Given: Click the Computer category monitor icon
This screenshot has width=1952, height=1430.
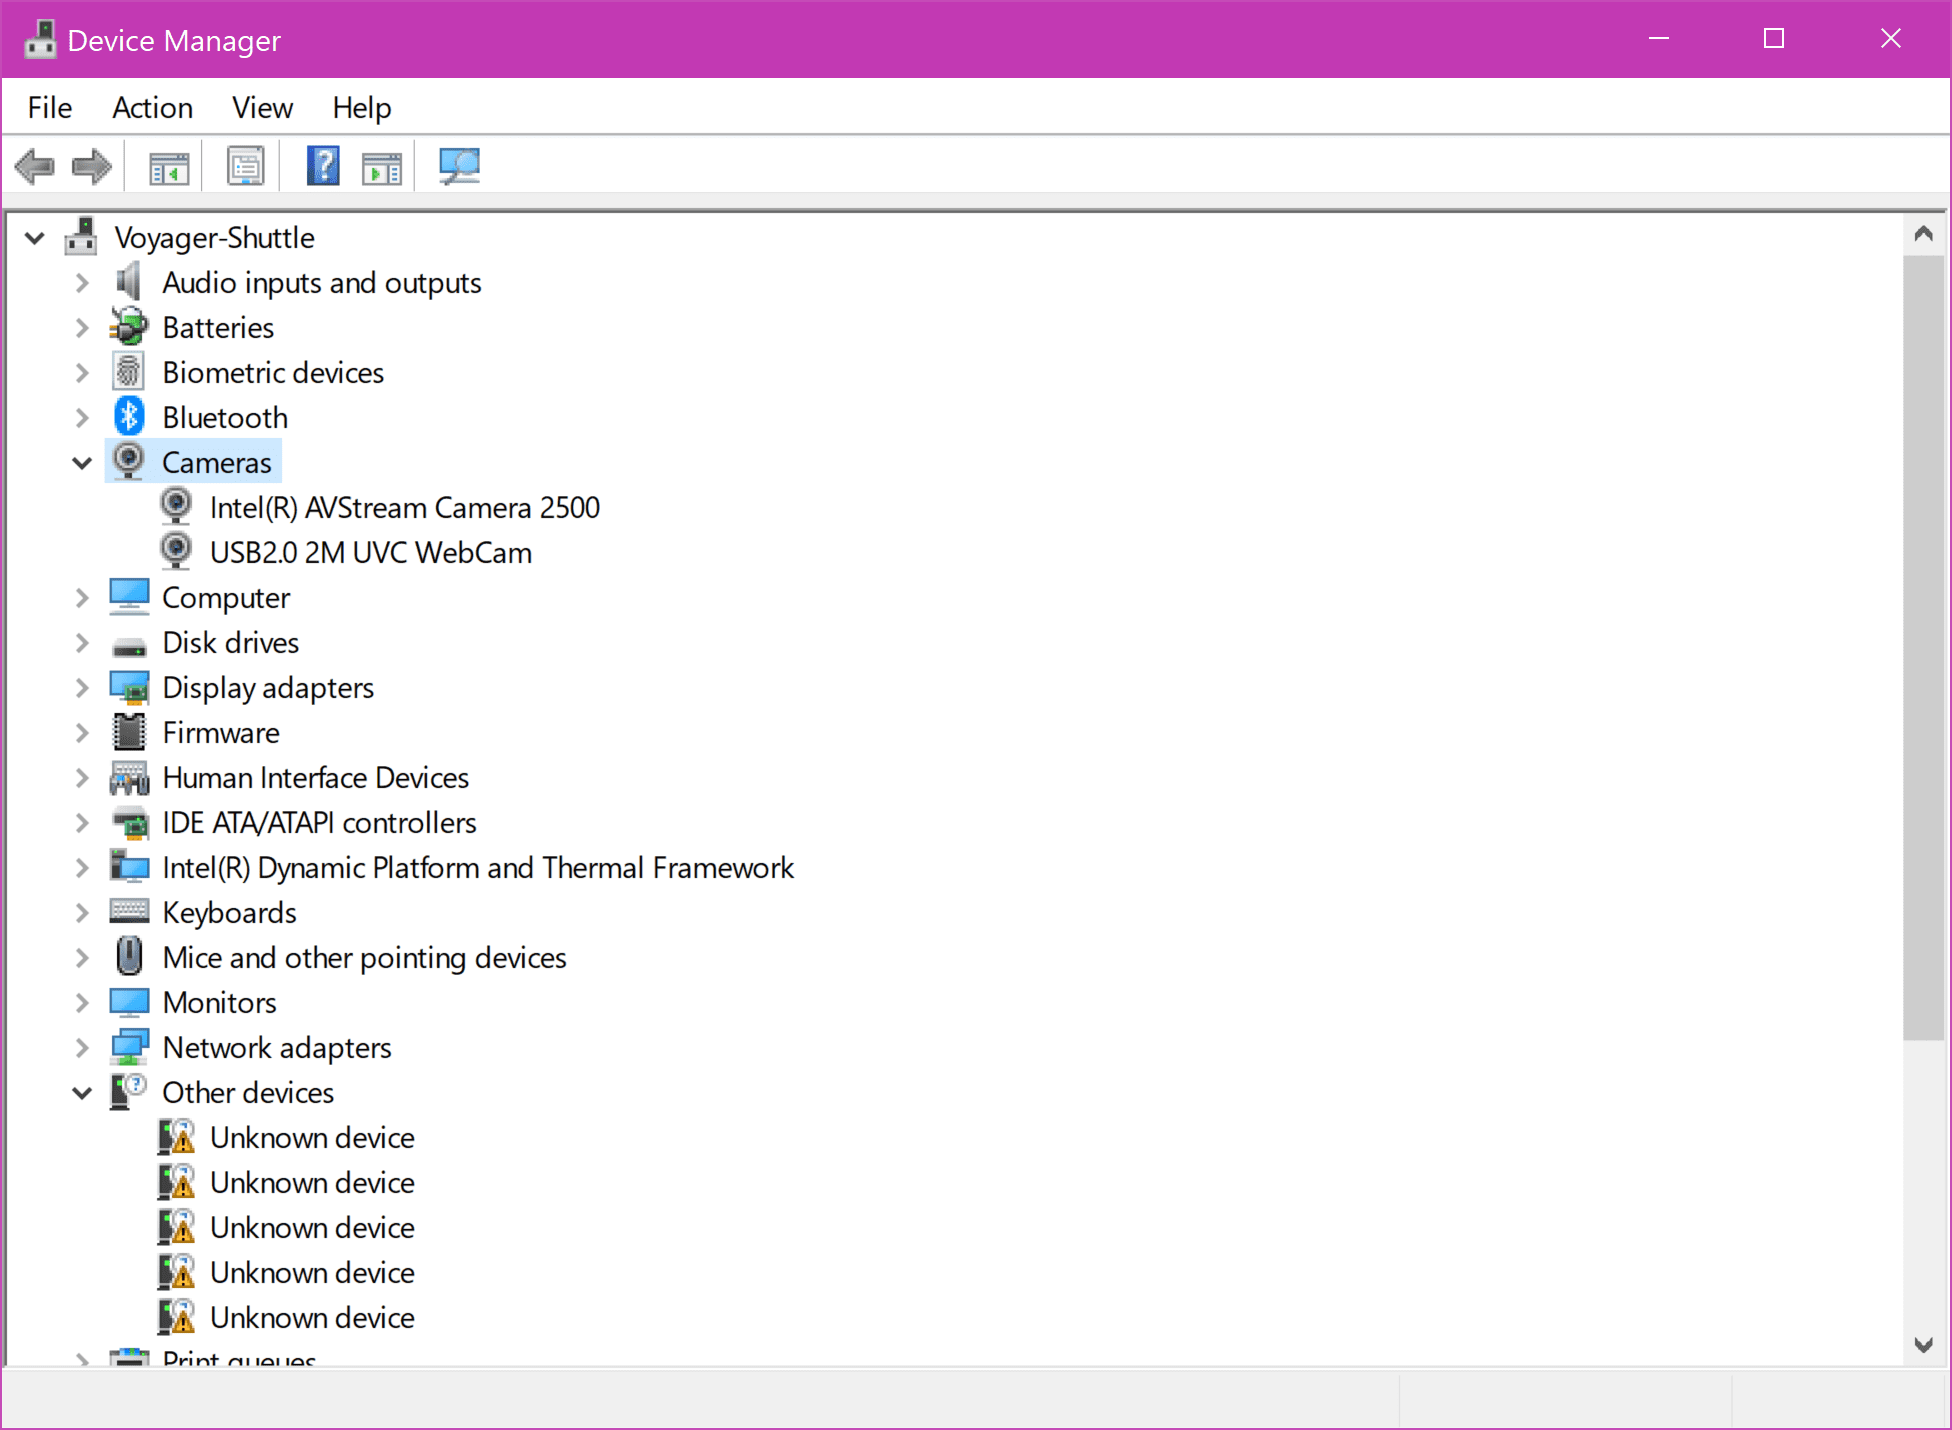Looking at the screenshot, I should [129, 597].
